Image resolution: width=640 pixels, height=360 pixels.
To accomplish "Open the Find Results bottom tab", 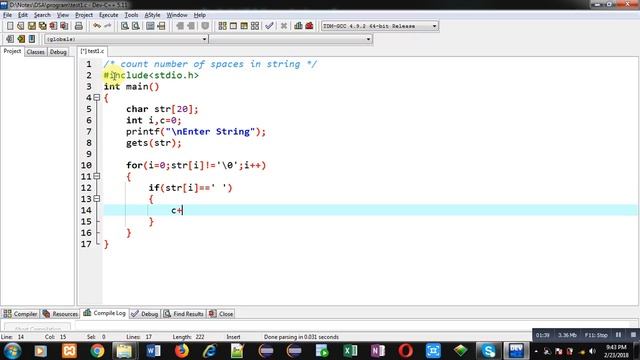I will 184,314.
